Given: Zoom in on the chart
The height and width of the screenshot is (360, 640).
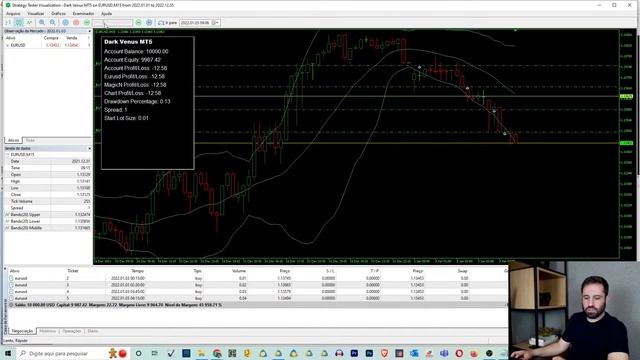Looking at the screenshot, I should click(x=42, y=22).
